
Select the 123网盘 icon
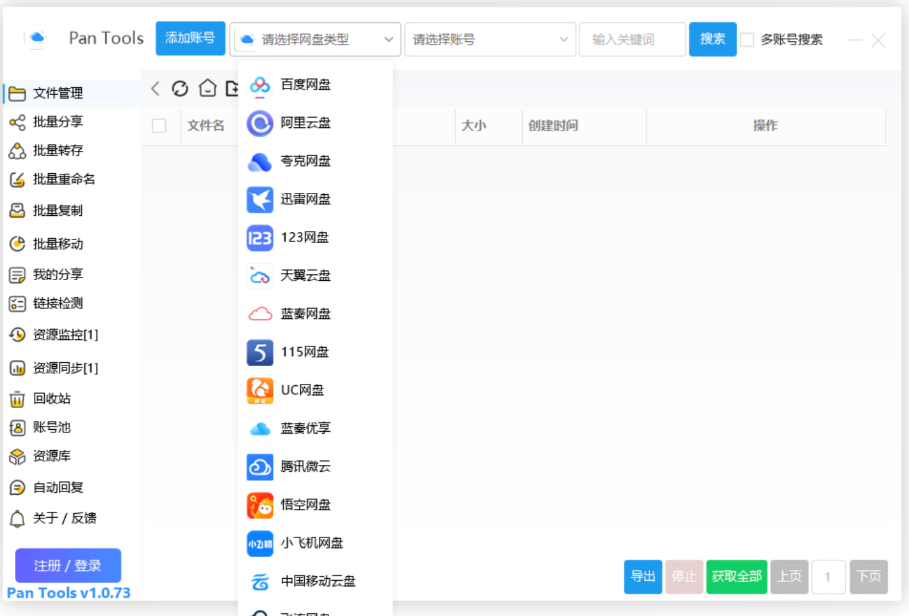click(260, 238)
